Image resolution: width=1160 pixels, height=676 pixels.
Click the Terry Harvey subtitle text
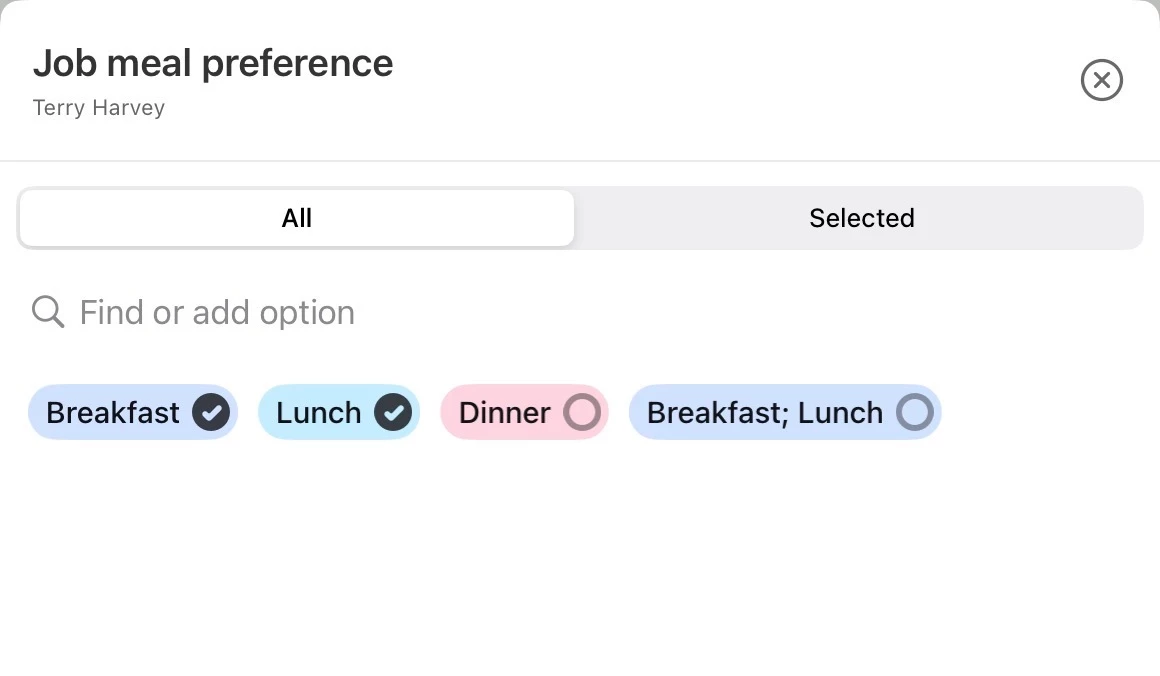pyautogui.click(x=99, y=108)
